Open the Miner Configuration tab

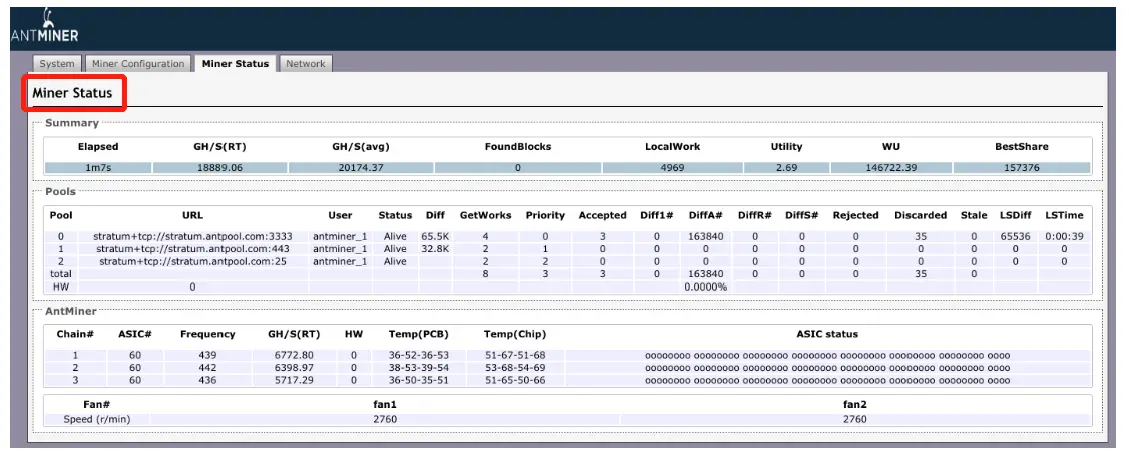click(x=138, y=64)
